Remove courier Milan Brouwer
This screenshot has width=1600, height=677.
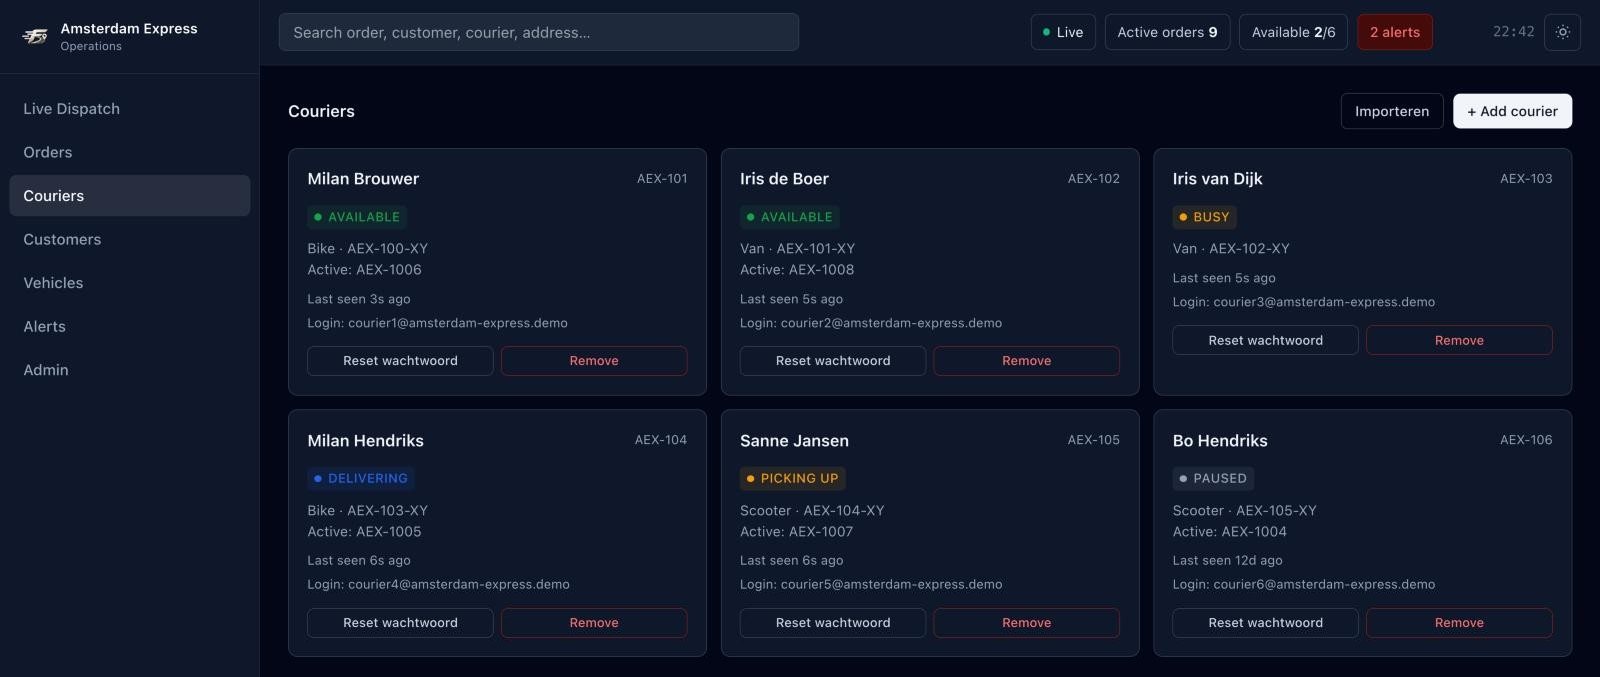[594, 361]
